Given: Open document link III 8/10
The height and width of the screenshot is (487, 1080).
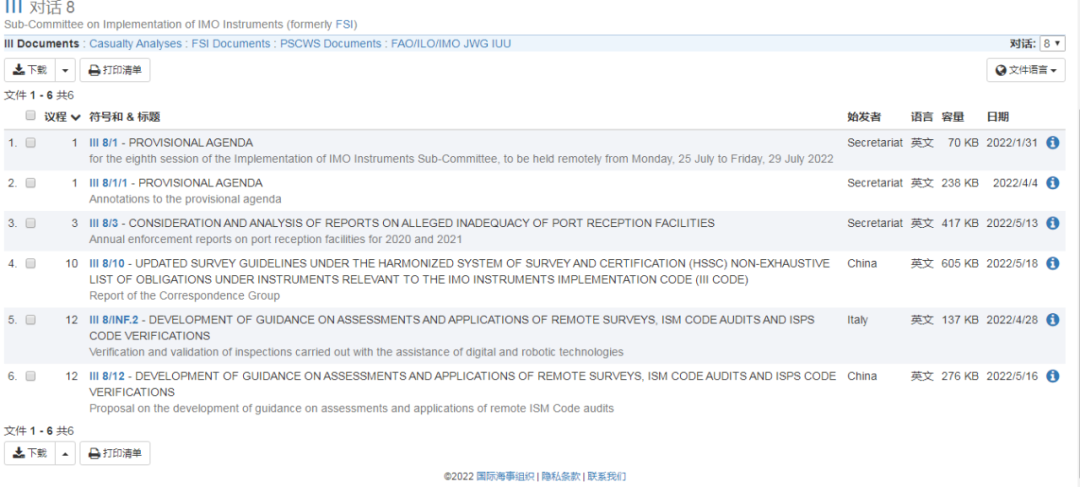Looking at the screenshot, I should point(107,263).
